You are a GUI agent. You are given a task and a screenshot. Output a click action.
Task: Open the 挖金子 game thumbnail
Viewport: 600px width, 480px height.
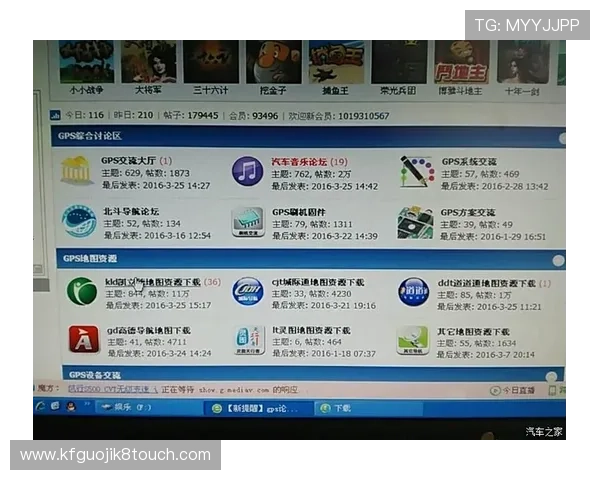click(x=274, y=62)
